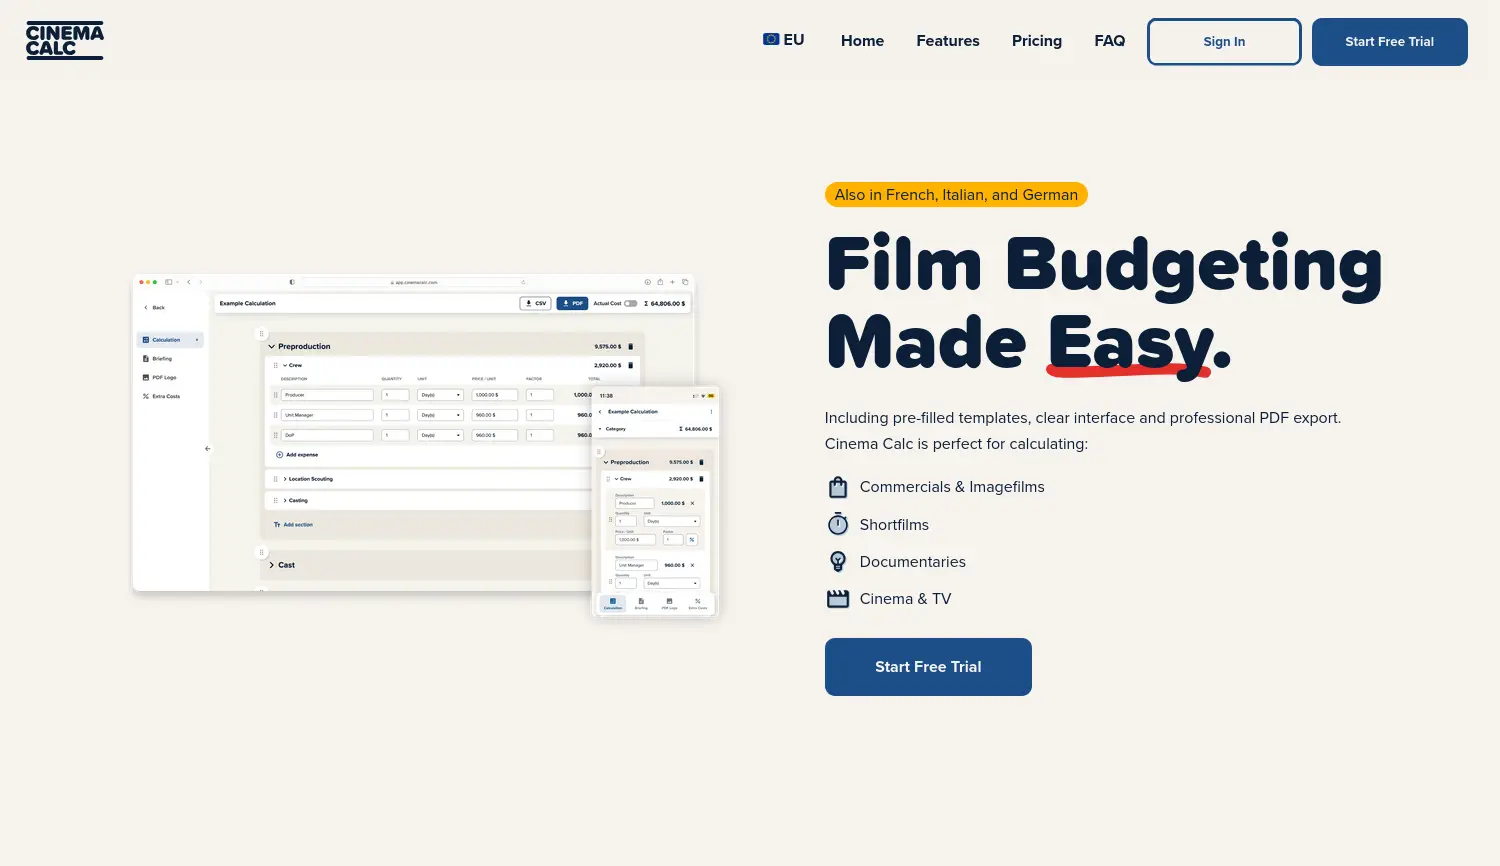This screenshot has height=866, width=1500.
Task: Select PDF Logo in the desktop preview sidebar
Action: tap(160, 378)
